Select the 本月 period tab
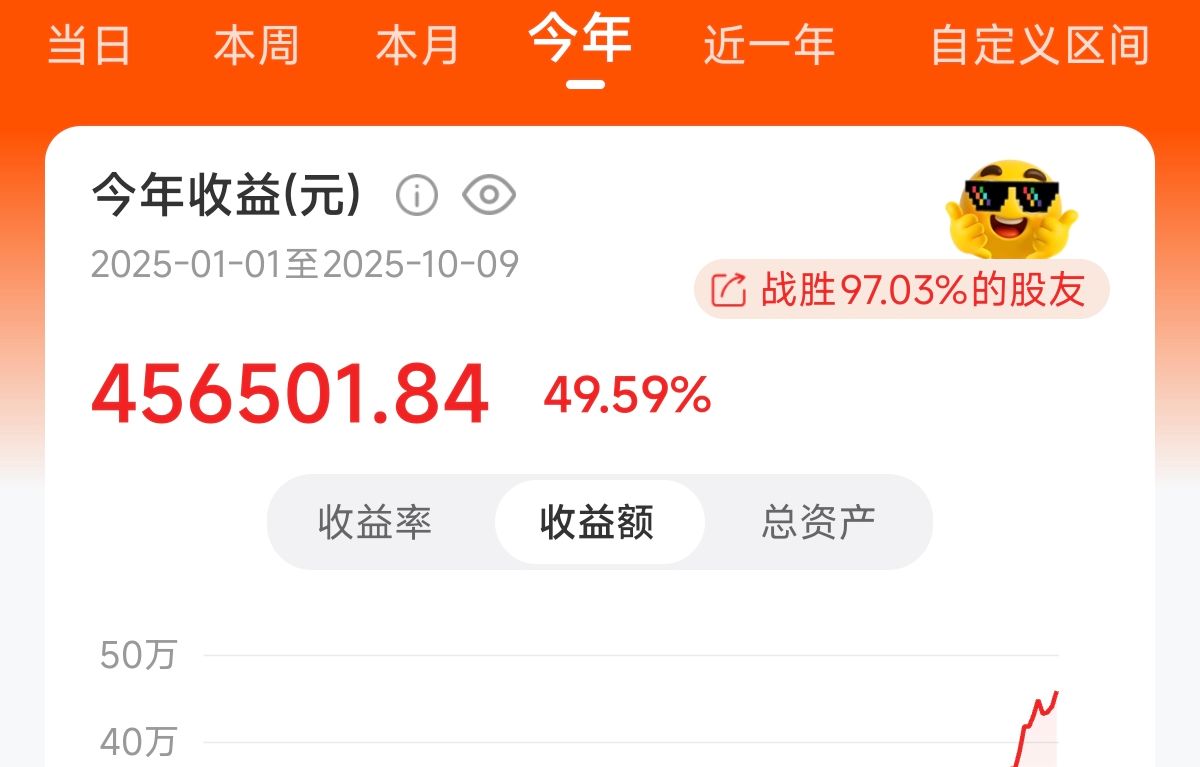This screenshot has width=1200, height=767. pos(418,46)
